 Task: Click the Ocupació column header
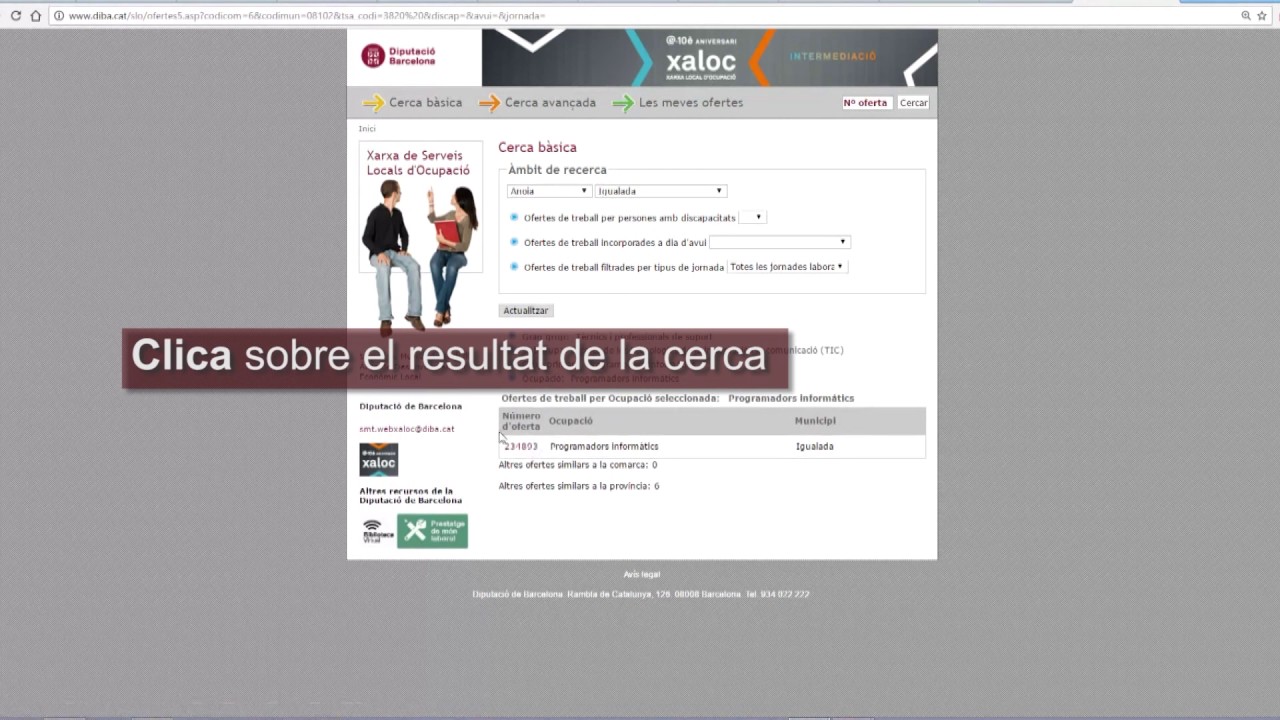pyautogui.click(x=570, y=421)
